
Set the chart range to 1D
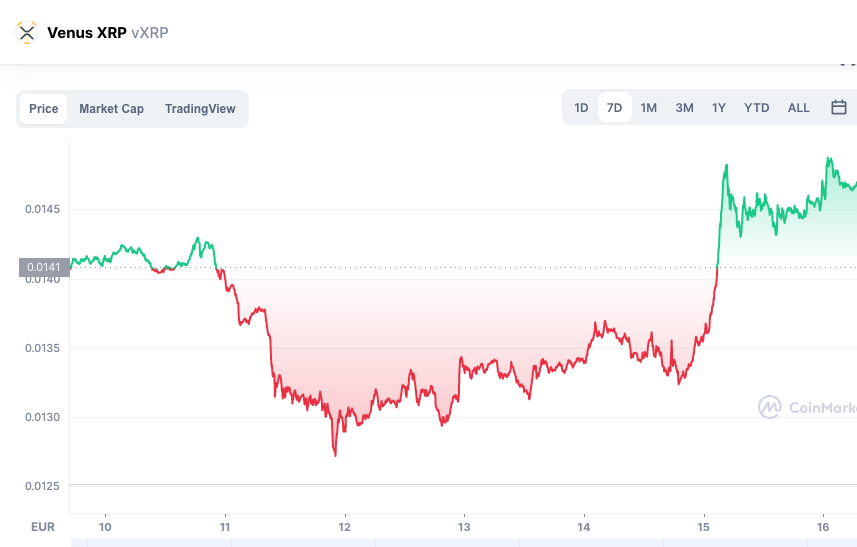(x=581, y=108)
